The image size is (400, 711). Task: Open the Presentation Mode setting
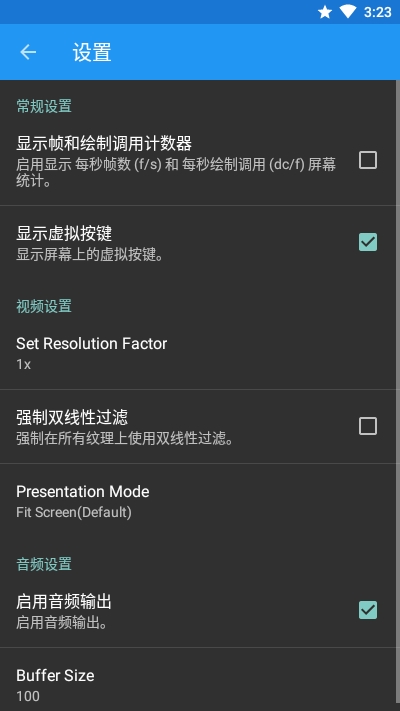pyautogui.click(x=198, y=501)
